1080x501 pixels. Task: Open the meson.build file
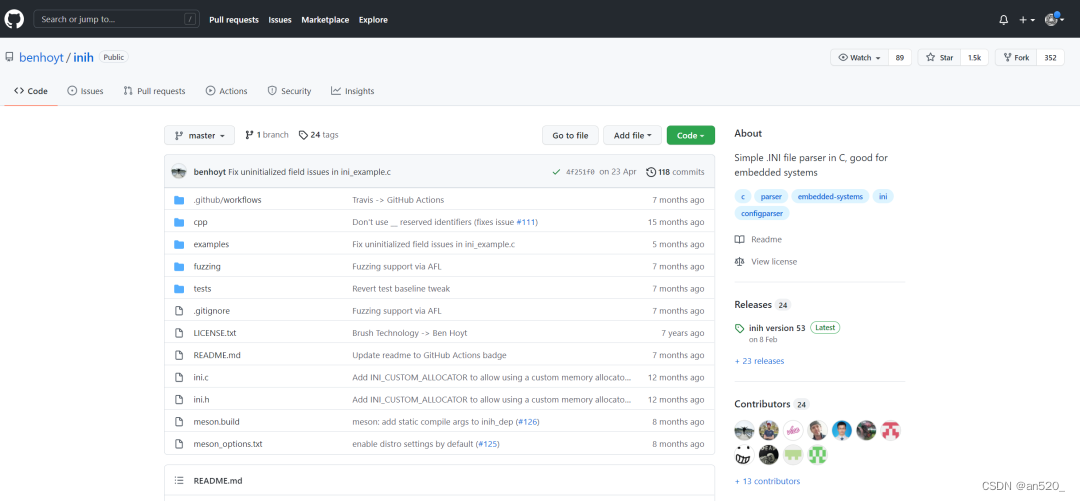(x=216, y=421)
